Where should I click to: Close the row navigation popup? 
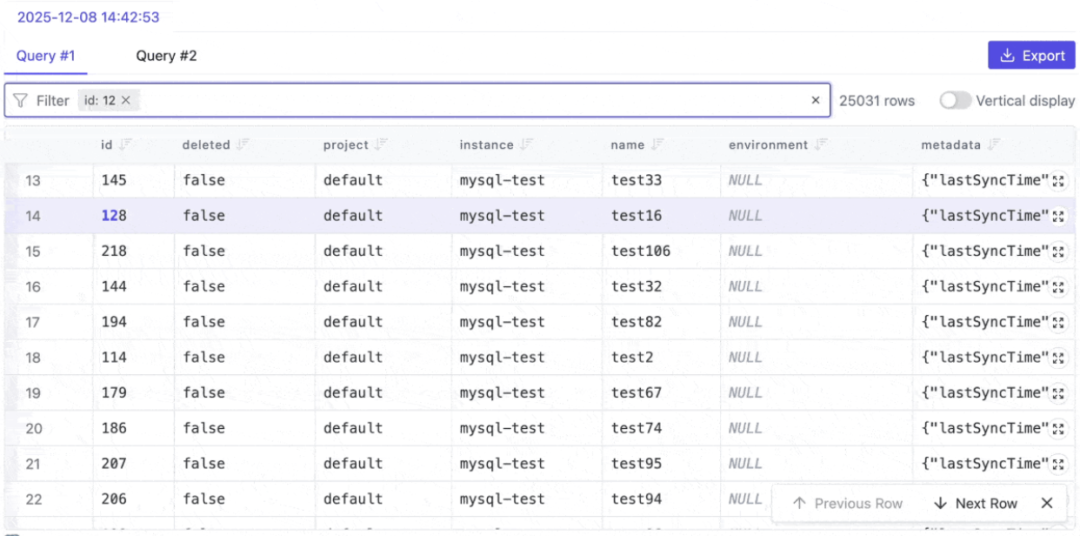(1047, 504)
